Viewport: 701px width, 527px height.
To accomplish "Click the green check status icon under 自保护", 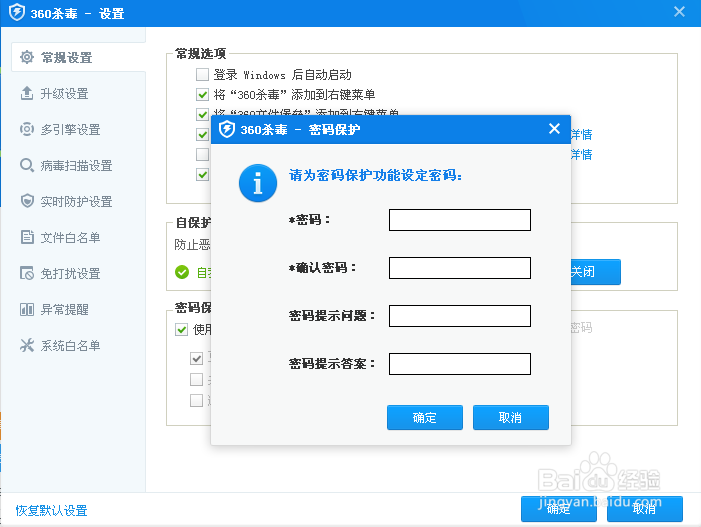I will point(182,272).
